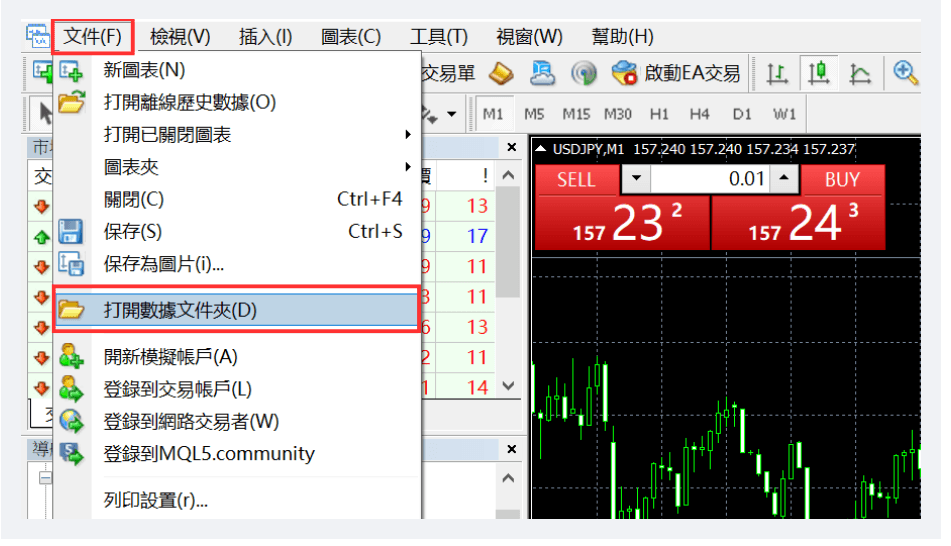Click the 登錄到網路交易者 globe icon
Image resolution: width=951 pixels, height=546 pixels.
coord(72,421)
